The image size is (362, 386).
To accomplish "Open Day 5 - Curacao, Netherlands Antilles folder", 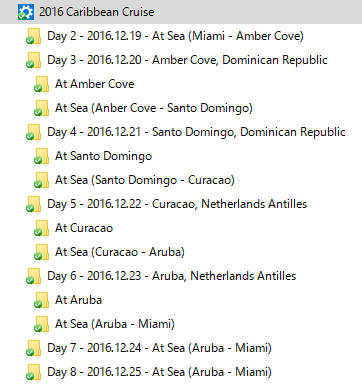I will tap(177, 204).
